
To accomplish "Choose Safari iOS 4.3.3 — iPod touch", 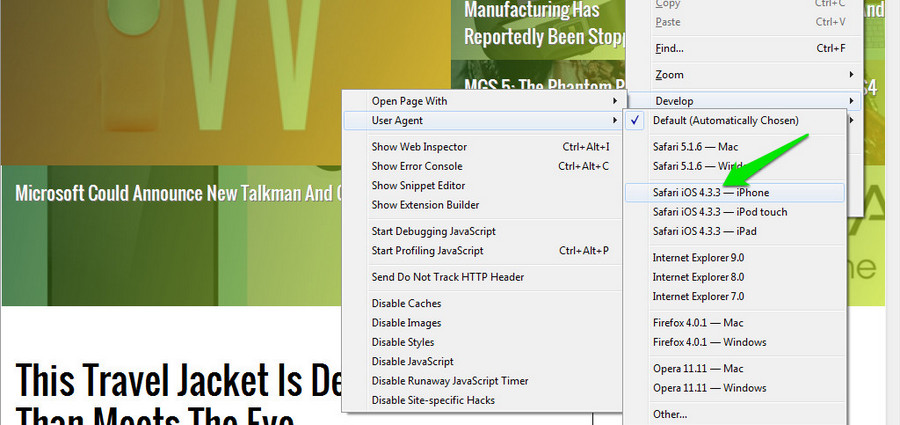I will coord(735,212).
